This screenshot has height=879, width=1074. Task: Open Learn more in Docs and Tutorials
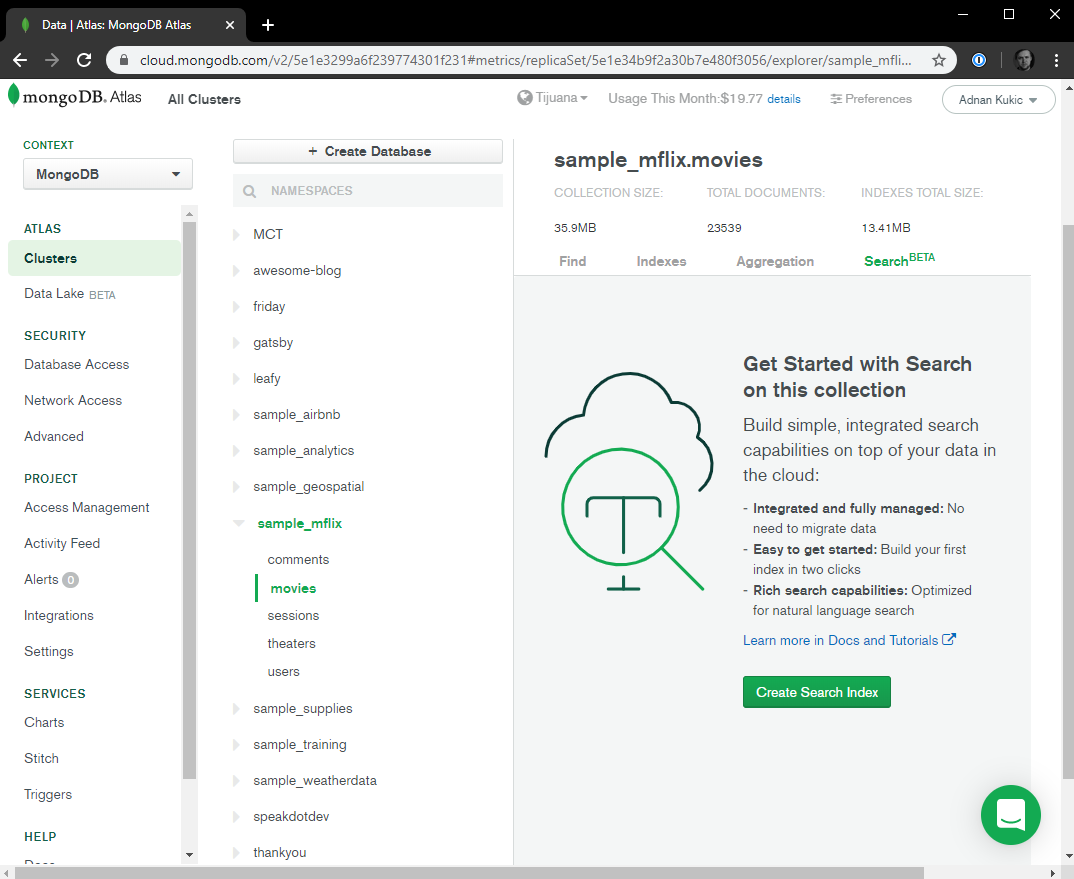point(849,640)
